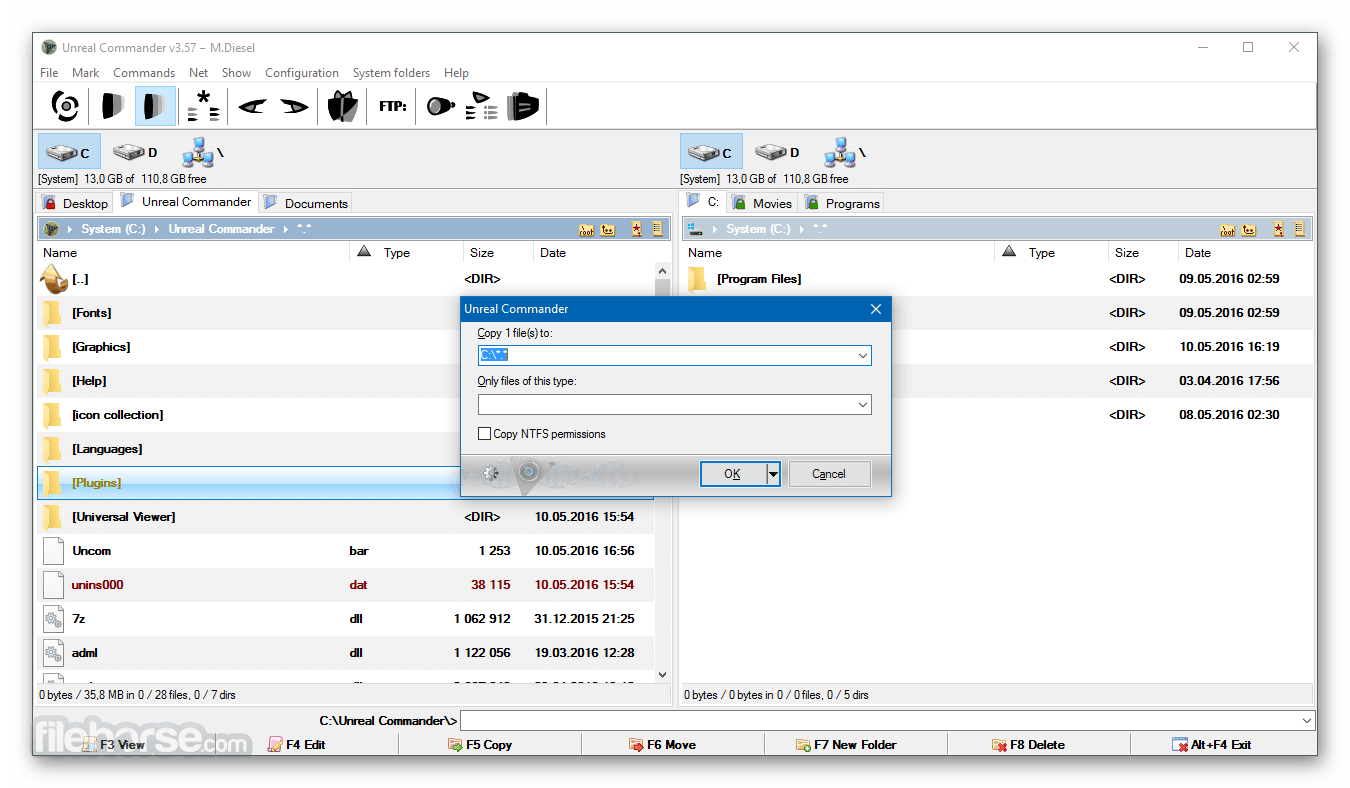Expand the 'Copy 1 file(s) to' destination dropdown
This screenshot has width=1350, height=788.
(x=862, y=355)
